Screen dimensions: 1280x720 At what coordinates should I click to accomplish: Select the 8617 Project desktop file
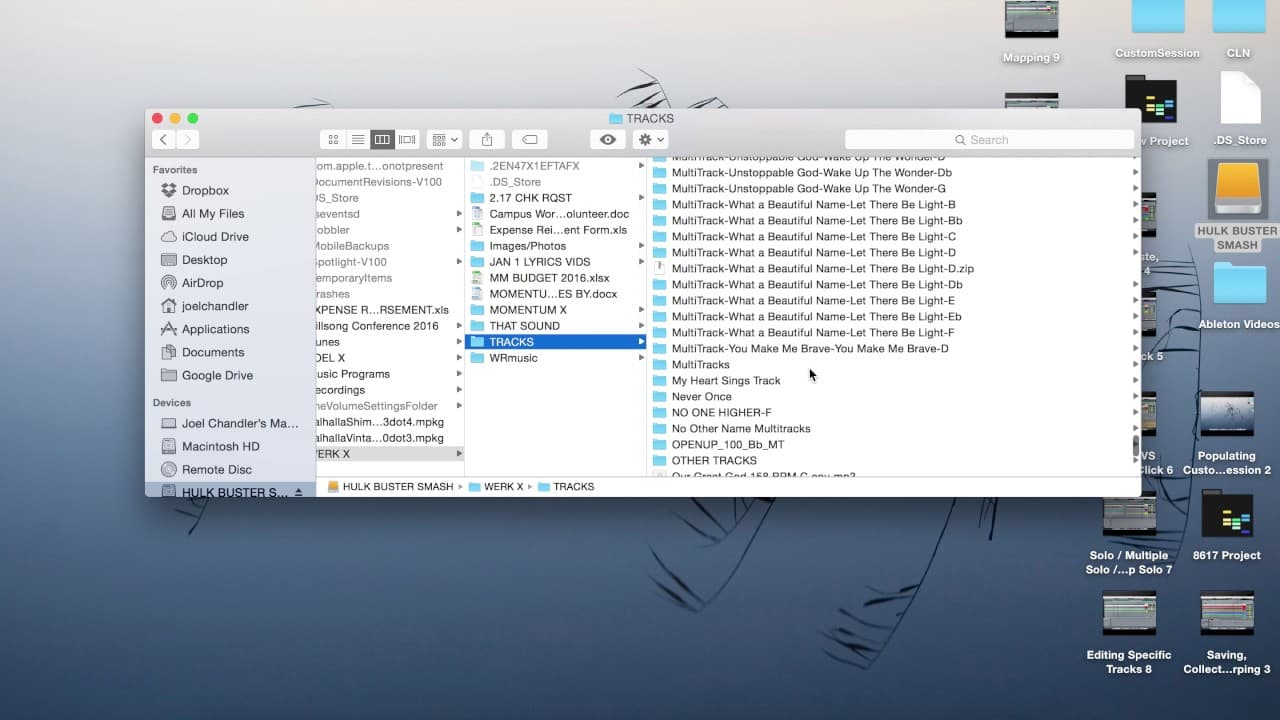point(1226,525)
